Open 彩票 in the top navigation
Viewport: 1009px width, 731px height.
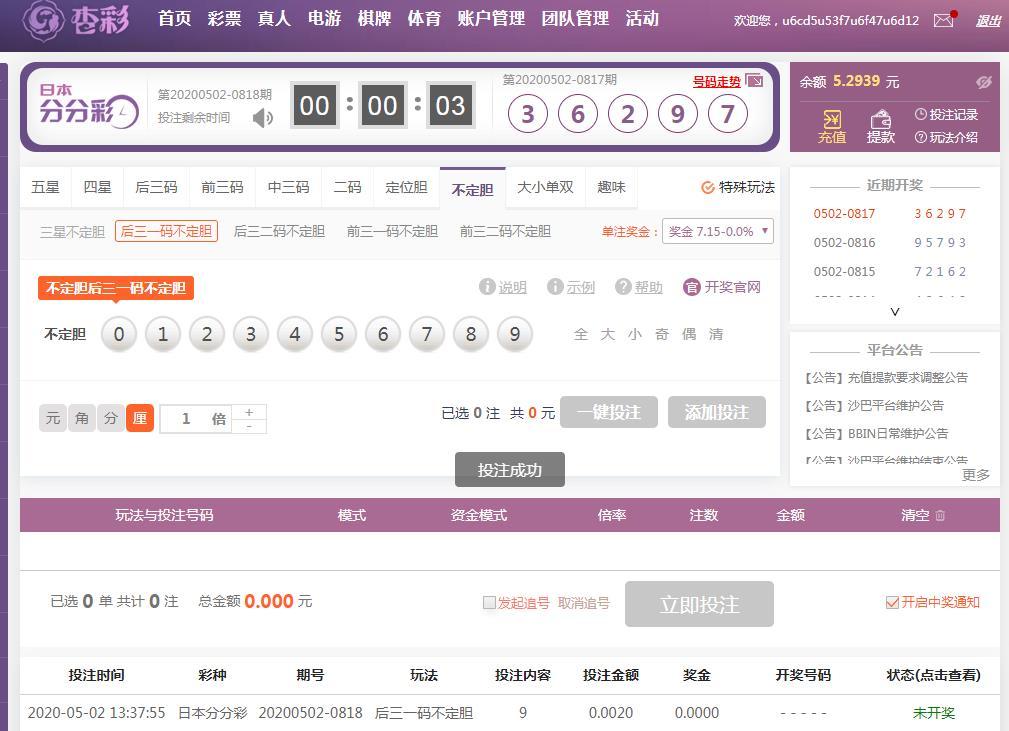click(225, 19)
